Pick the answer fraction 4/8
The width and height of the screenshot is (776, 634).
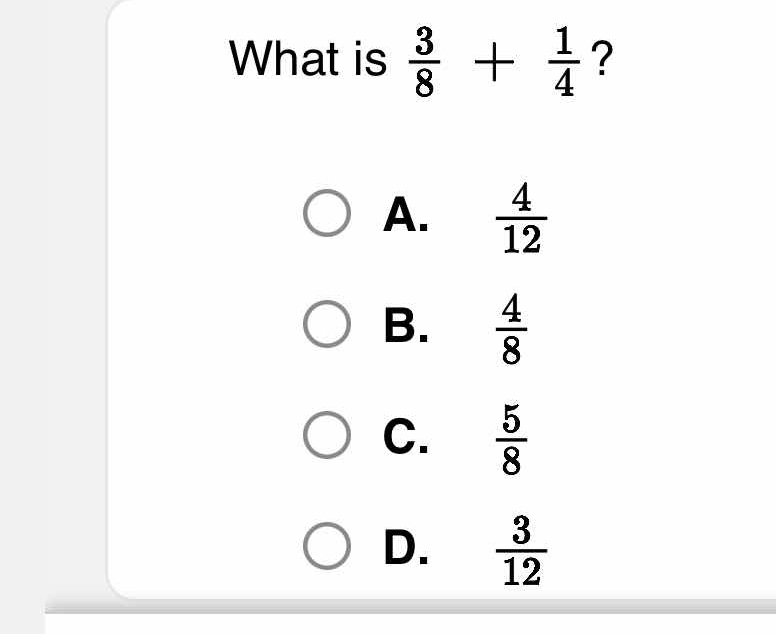coord(511,329)
